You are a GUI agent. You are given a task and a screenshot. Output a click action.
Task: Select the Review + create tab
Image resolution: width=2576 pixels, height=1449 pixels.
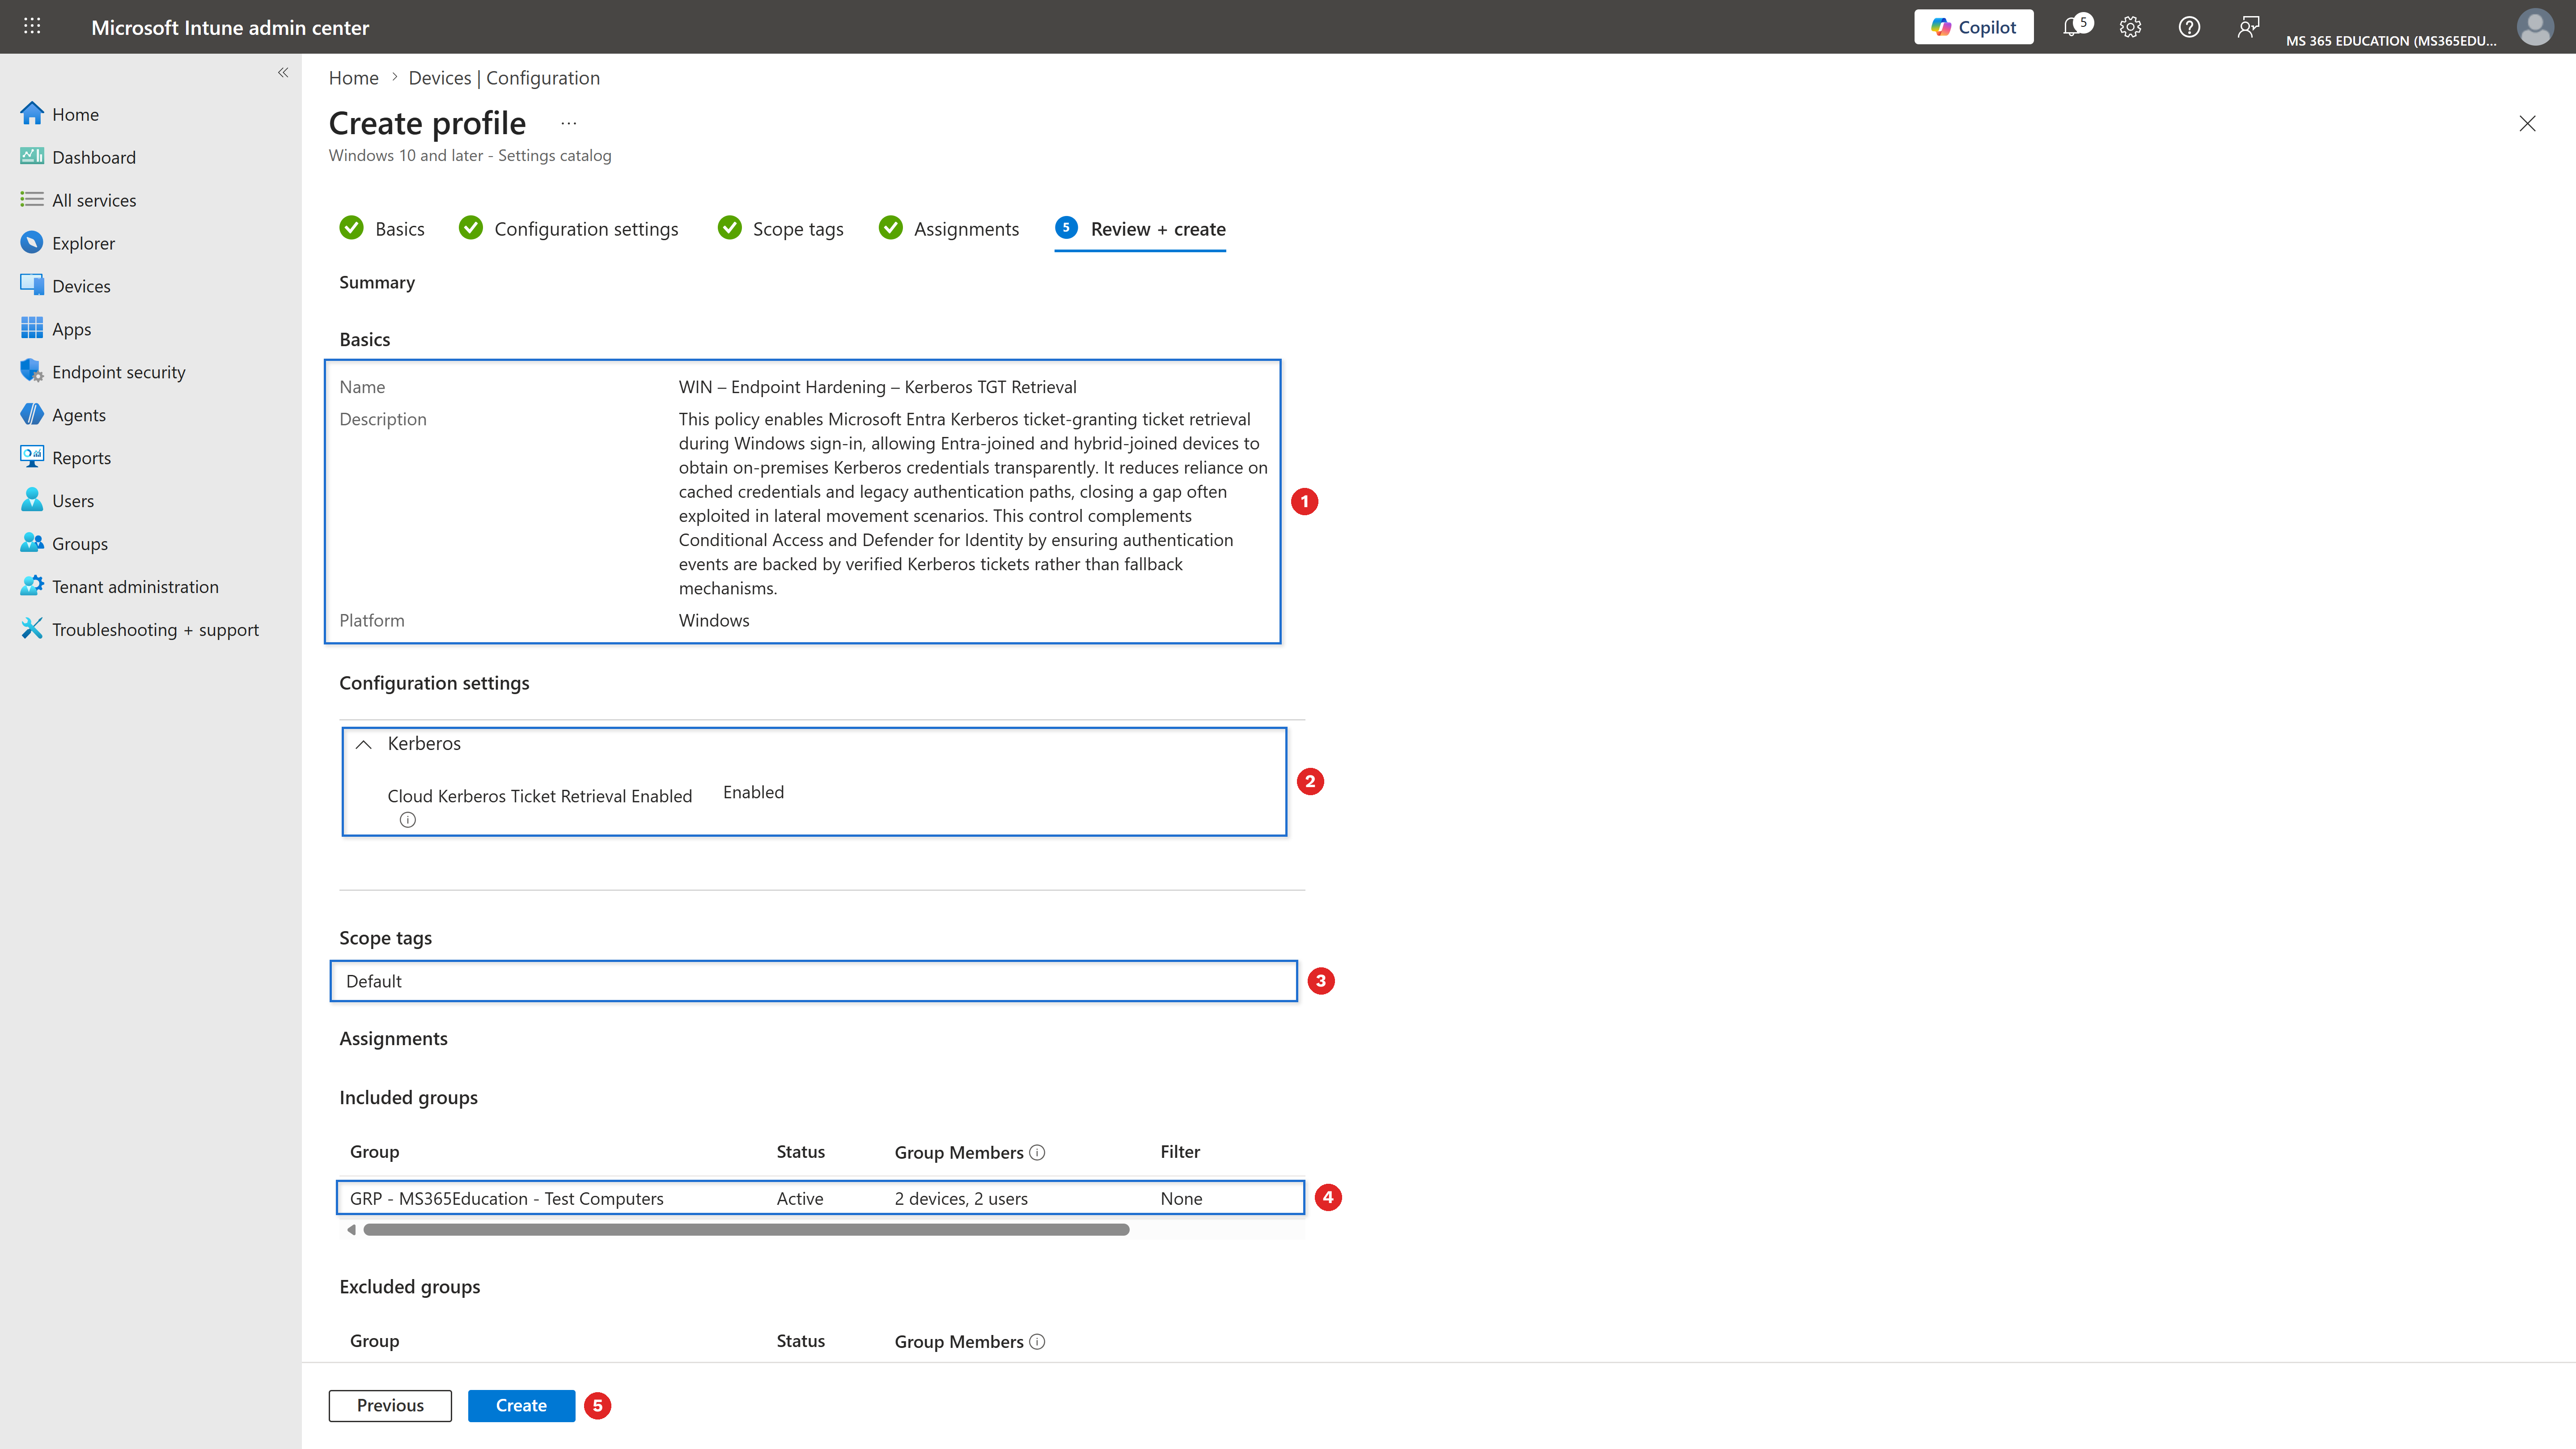point(1140,229)
